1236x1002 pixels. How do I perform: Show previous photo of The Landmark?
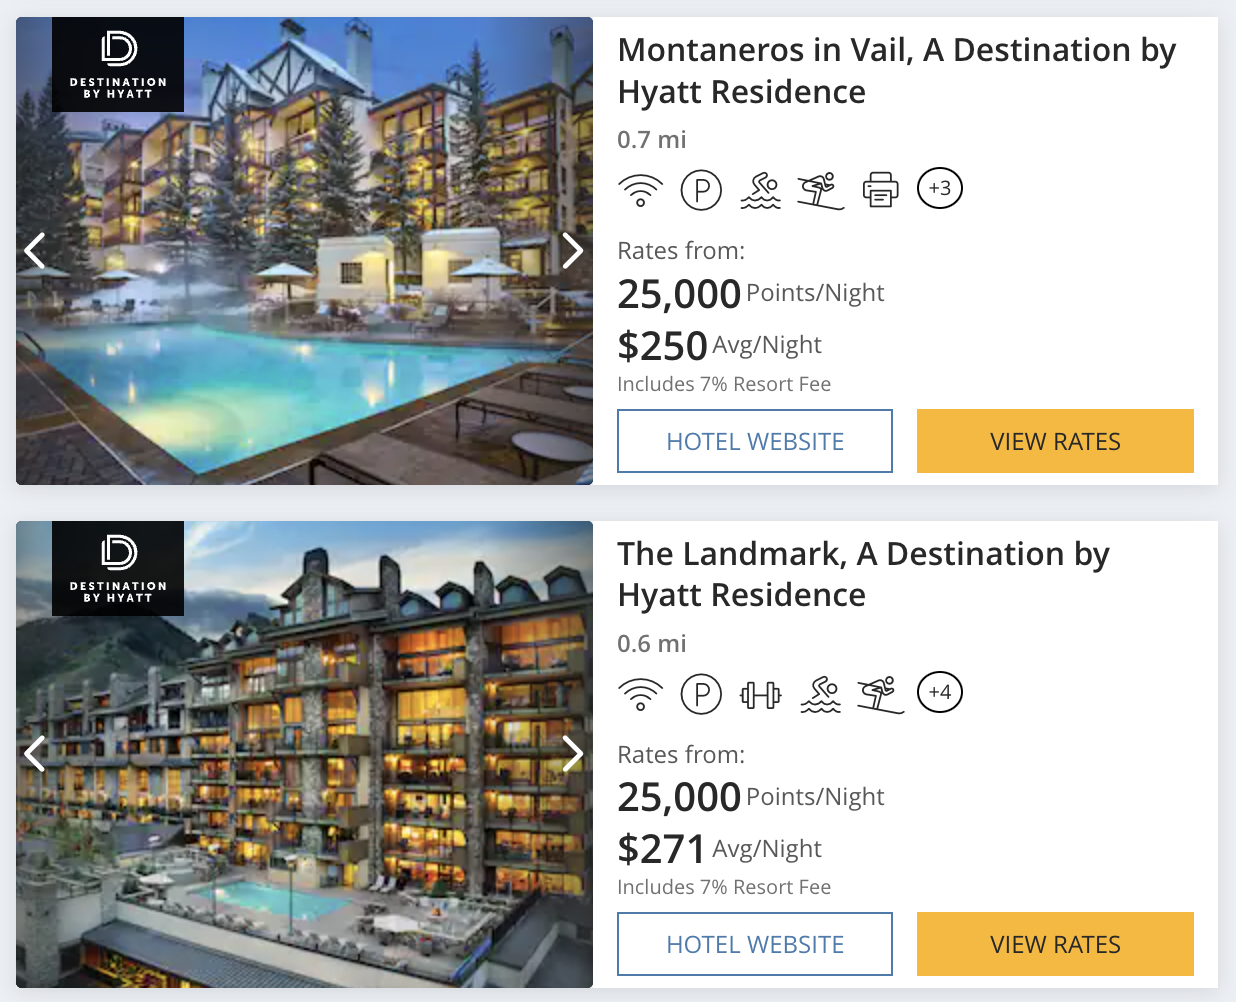coord(35,754)
